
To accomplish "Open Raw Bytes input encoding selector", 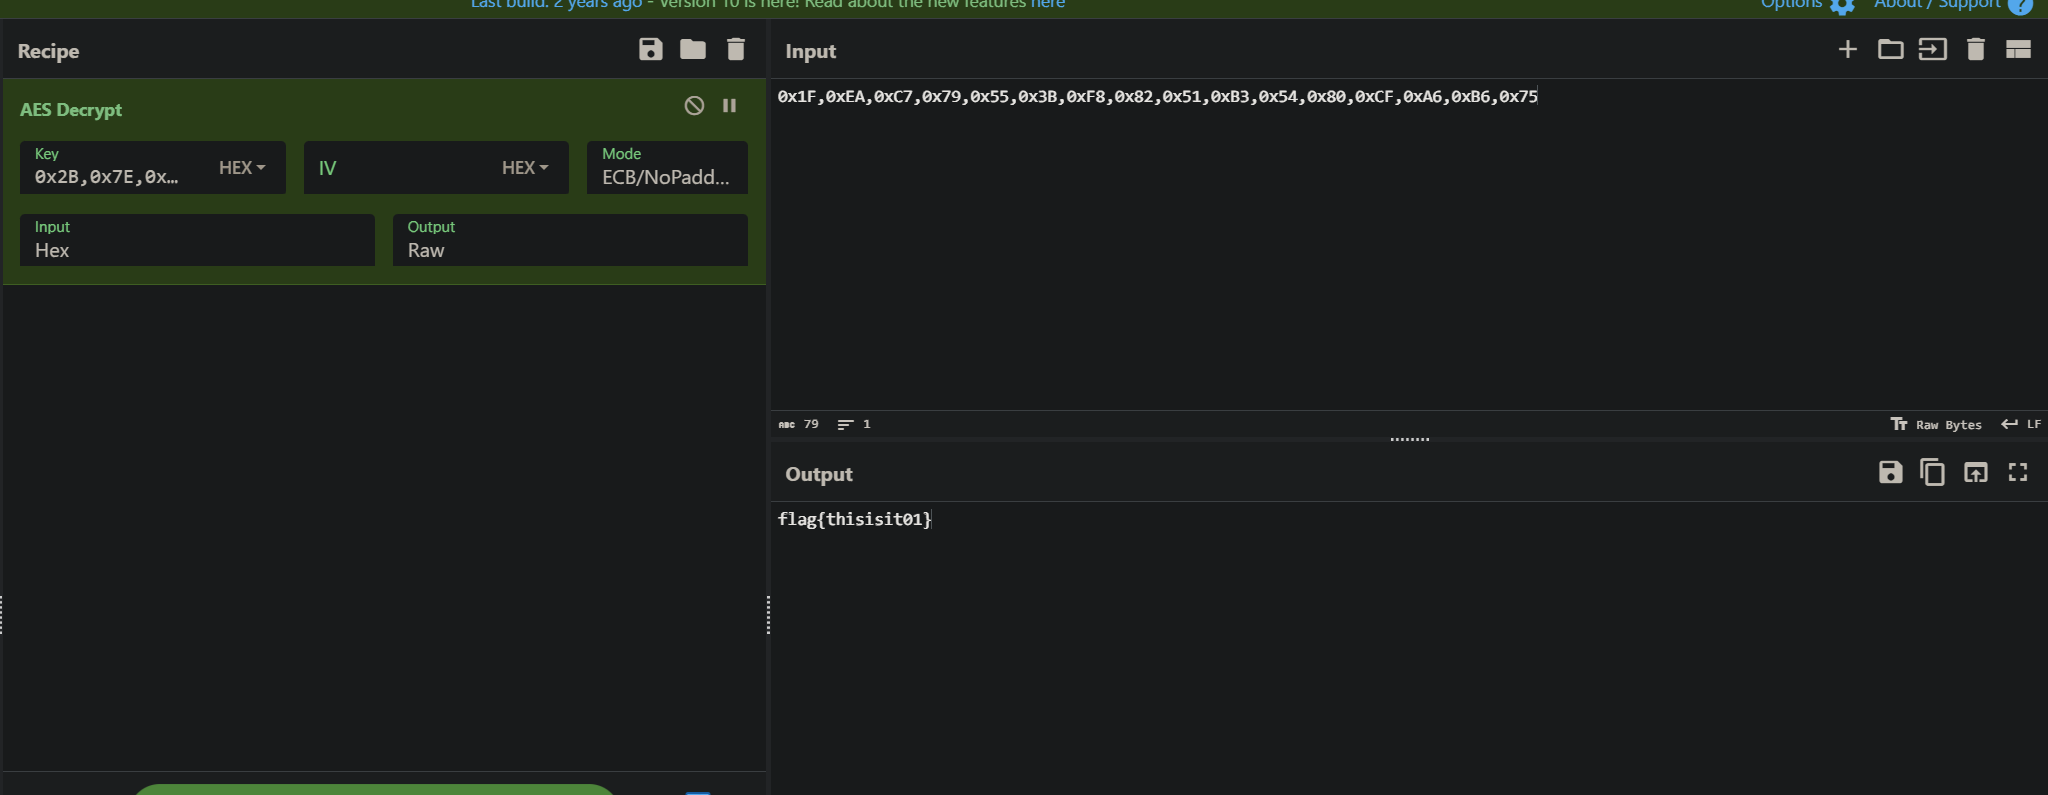I will [1936, 425].
